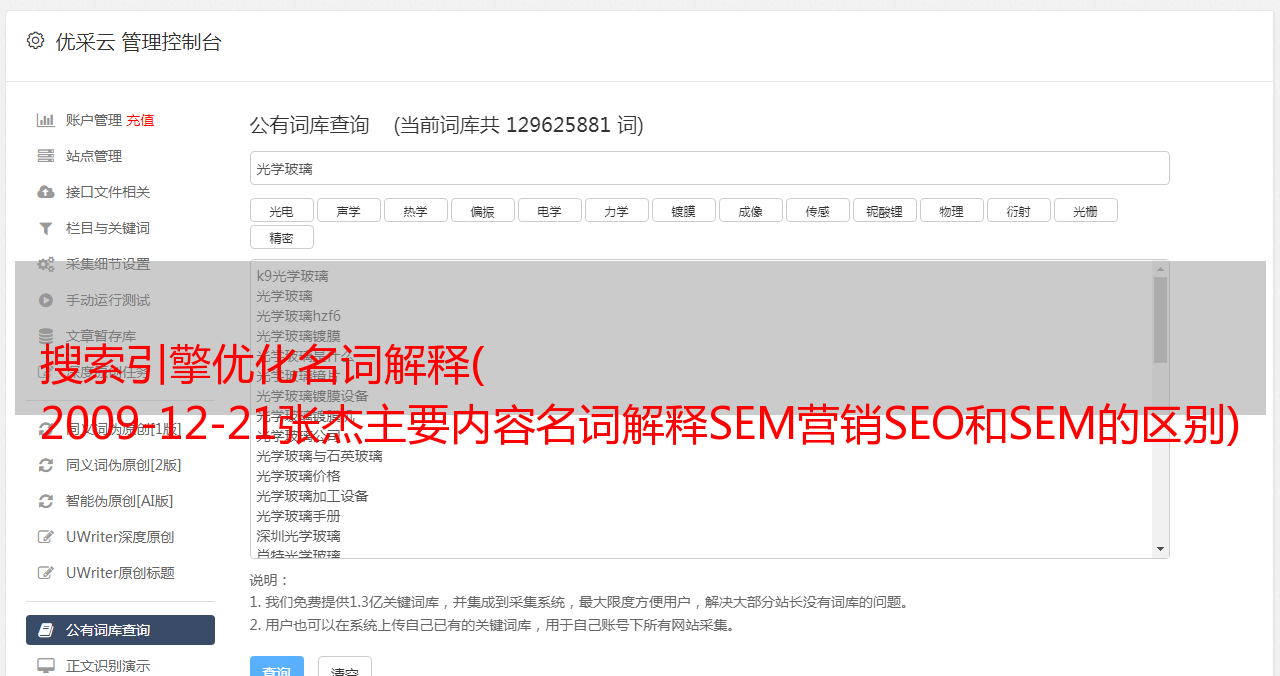Open the 账户管理 bar chart icon
The image size is (1280, 676).
46,120
